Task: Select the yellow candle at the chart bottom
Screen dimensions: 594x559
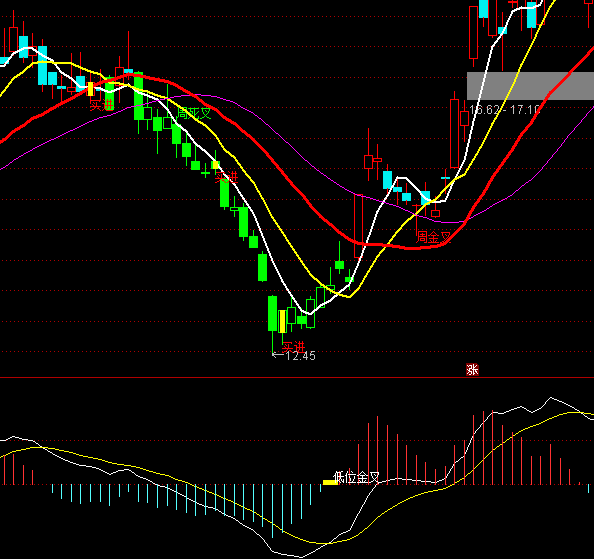Action: pos(282,322)
